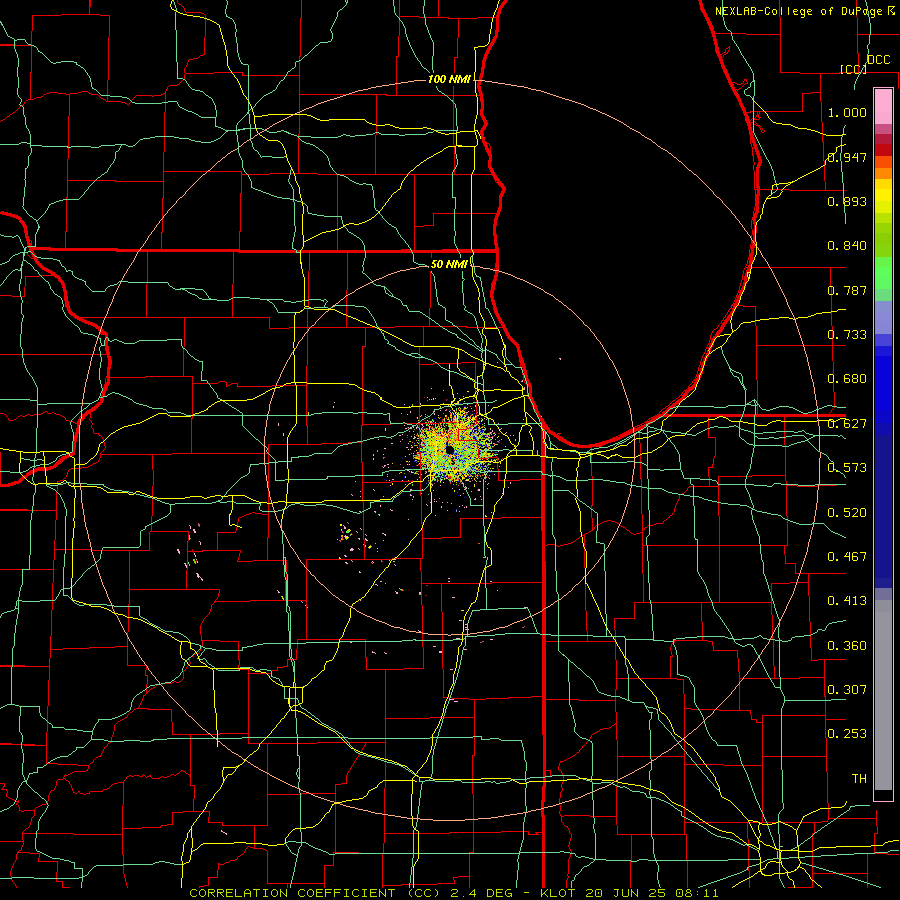This screenshot has height=900, width=900.
Task: Select the 0.360 color scale value
Action: [x=847, y=645]
